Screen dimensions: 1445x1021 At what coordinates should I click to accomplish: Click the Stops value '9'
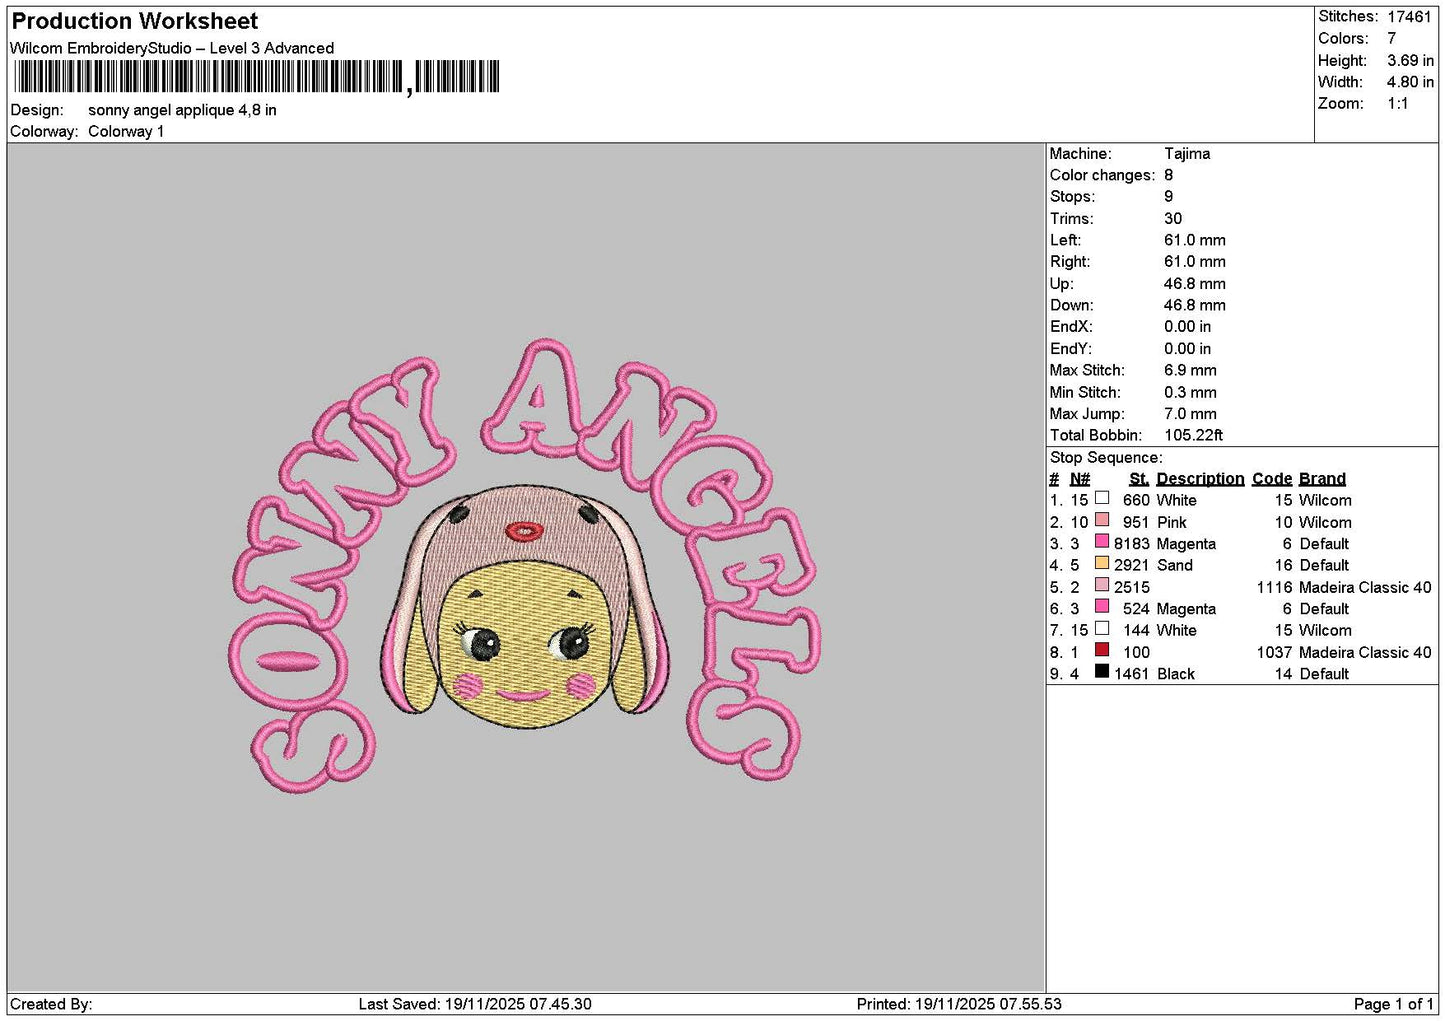(1169, 197)
